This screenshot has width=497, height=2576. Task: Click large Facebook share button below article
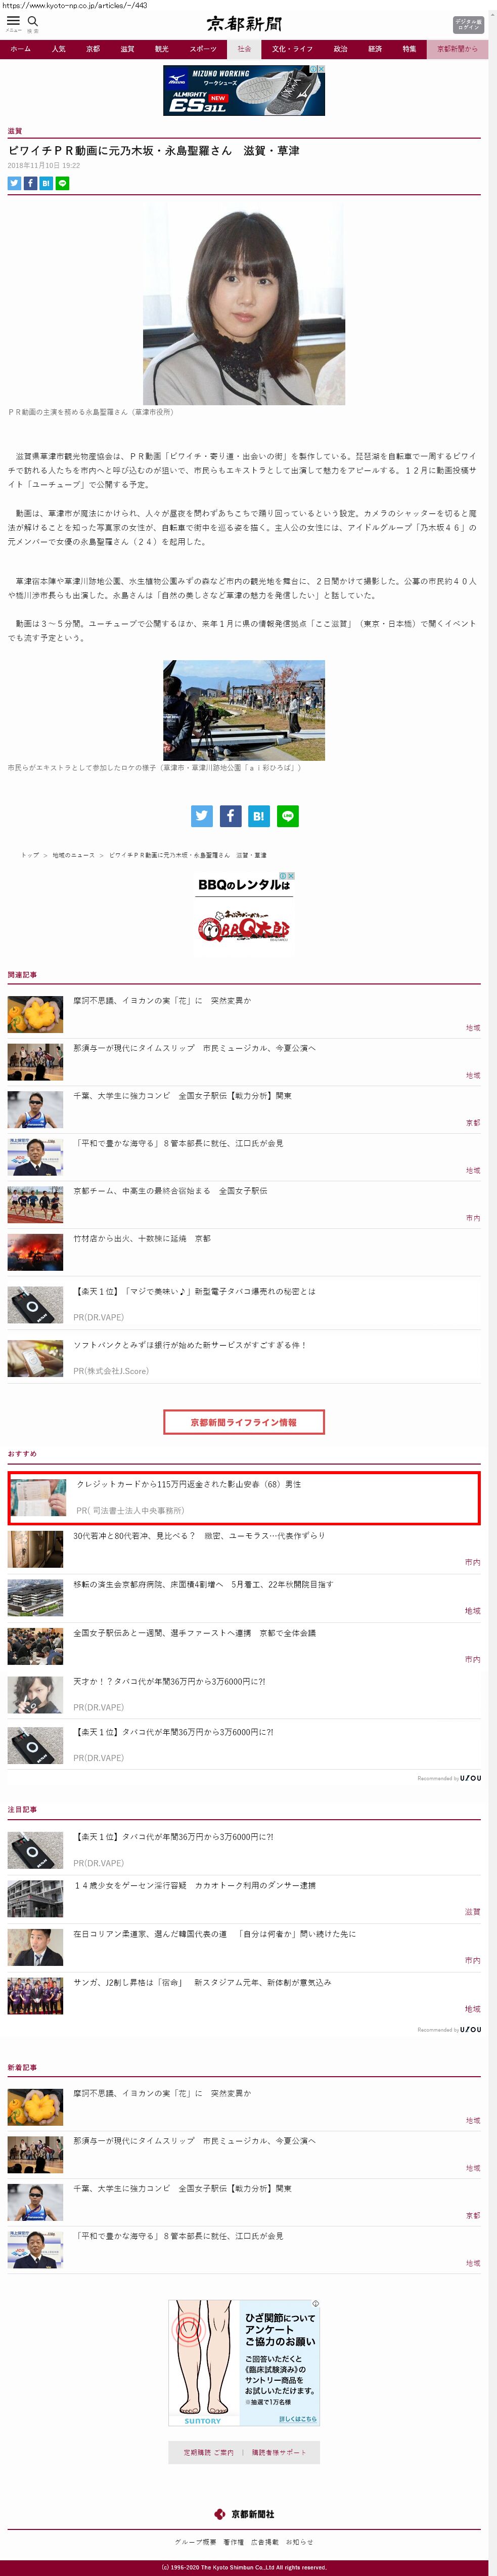click(x=230, y=816)
